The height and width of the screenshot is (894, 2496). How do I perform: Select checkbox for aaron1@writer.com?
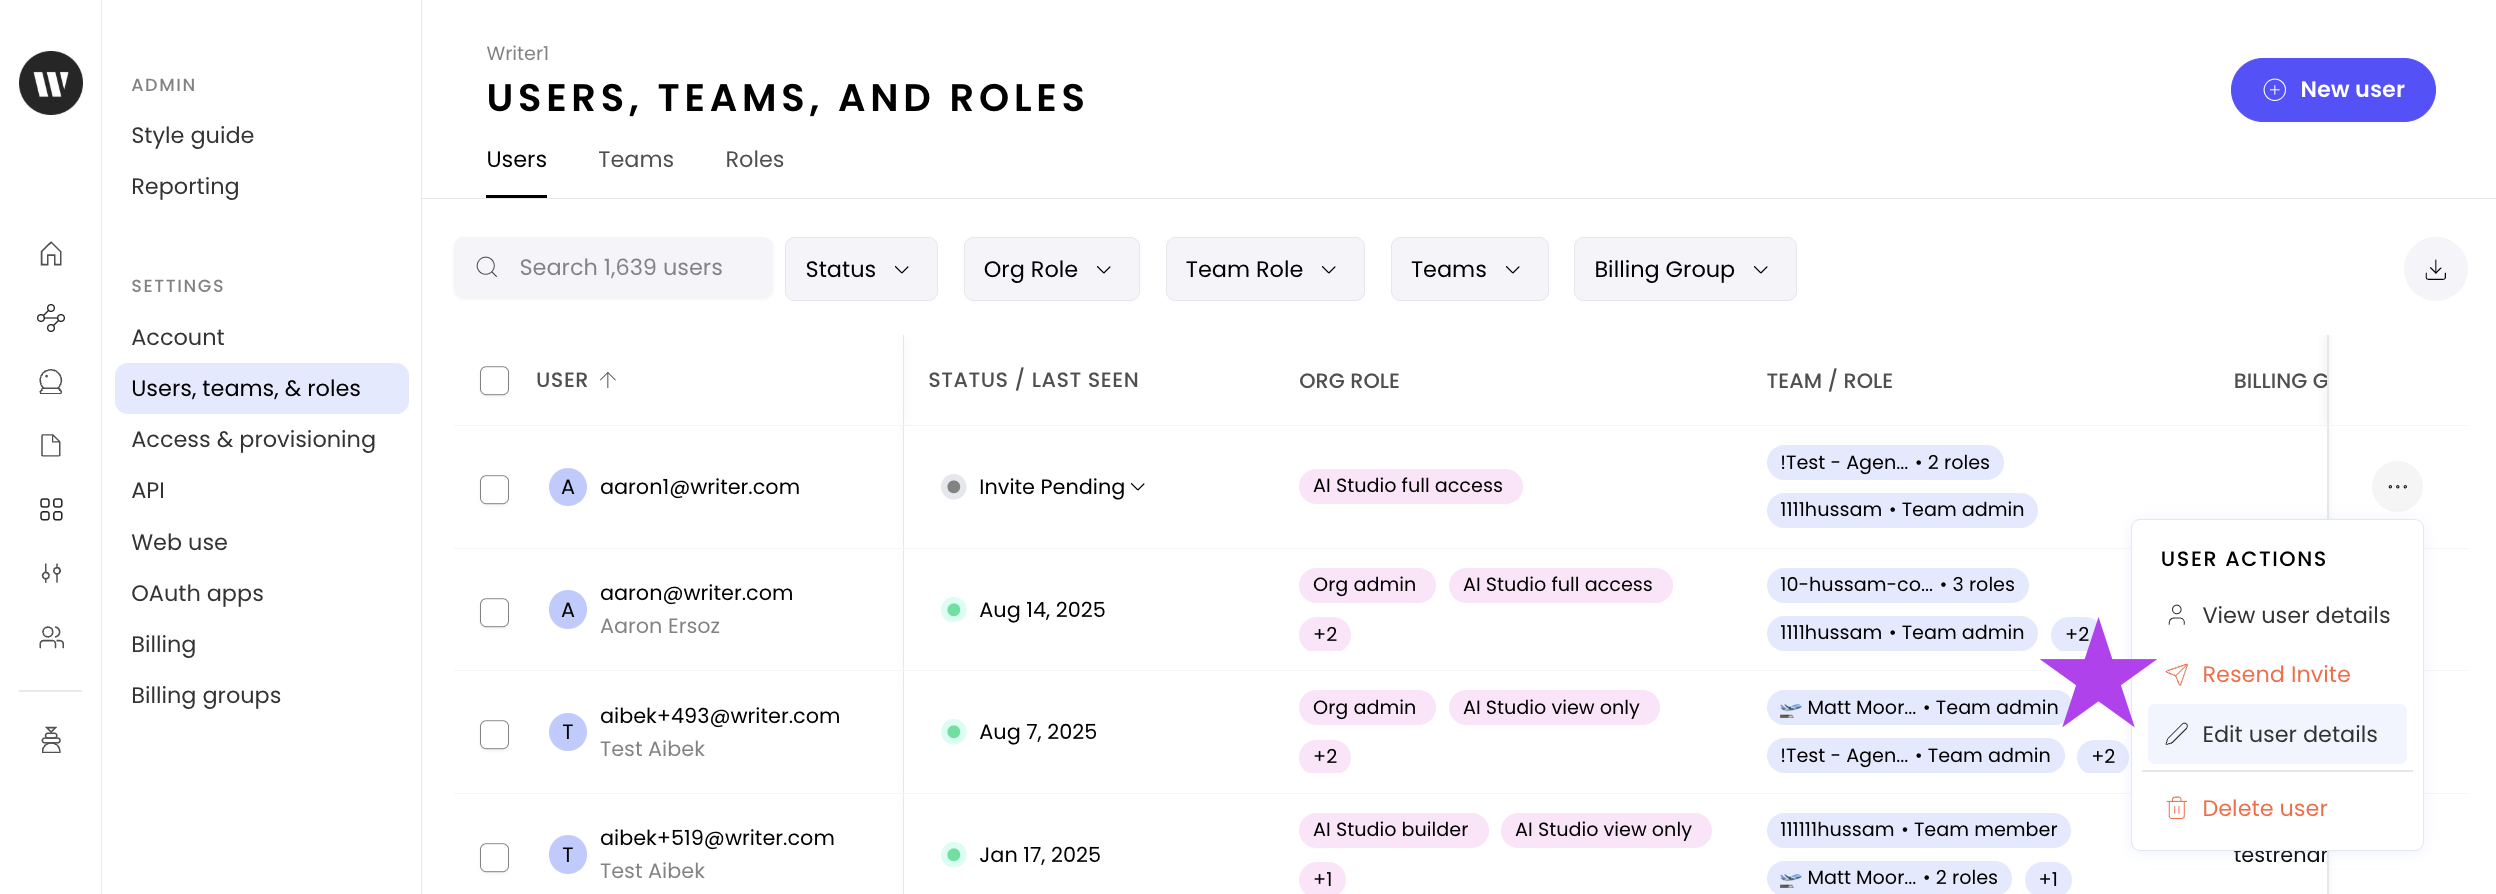(494, 489)
